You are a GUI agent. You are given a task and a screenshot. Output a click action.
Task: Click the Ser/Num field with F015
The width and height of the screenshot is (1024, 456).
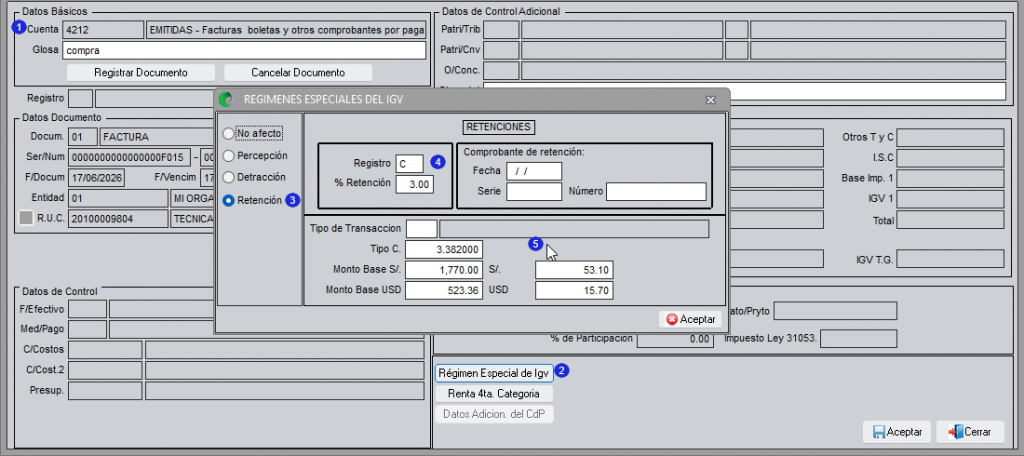click(129, 157)
